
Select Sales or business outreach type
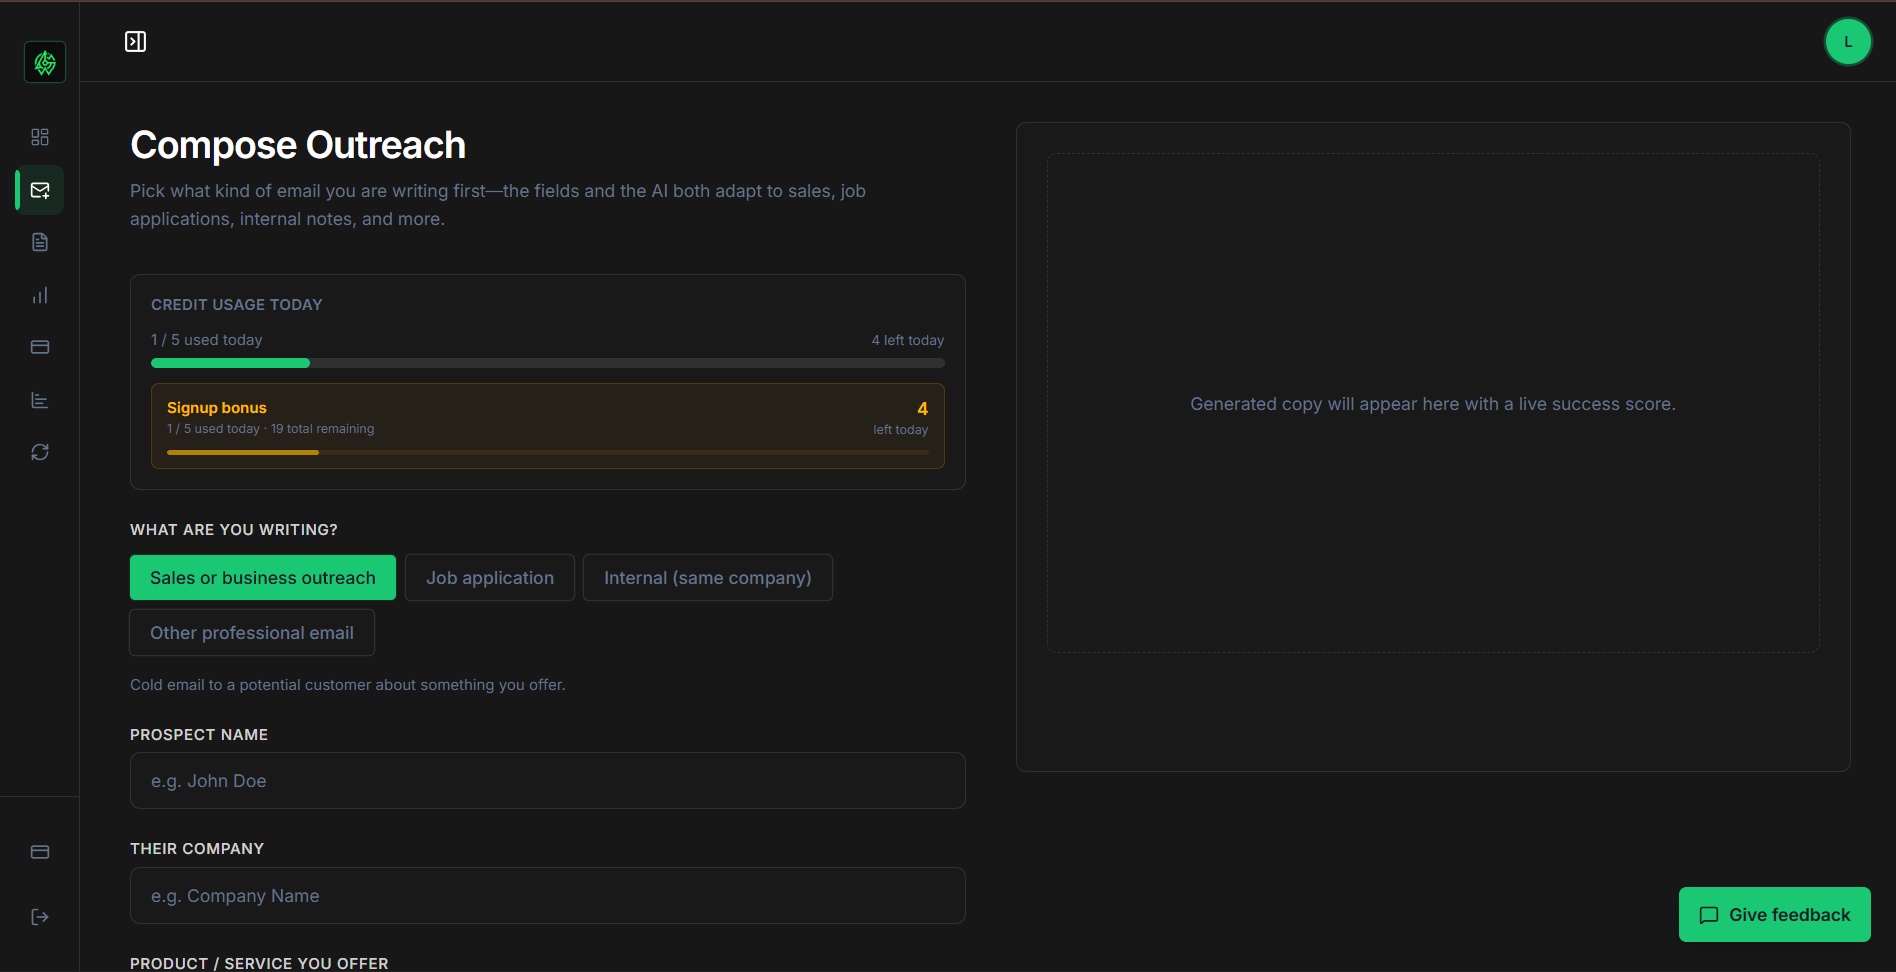tap(263, 578)
